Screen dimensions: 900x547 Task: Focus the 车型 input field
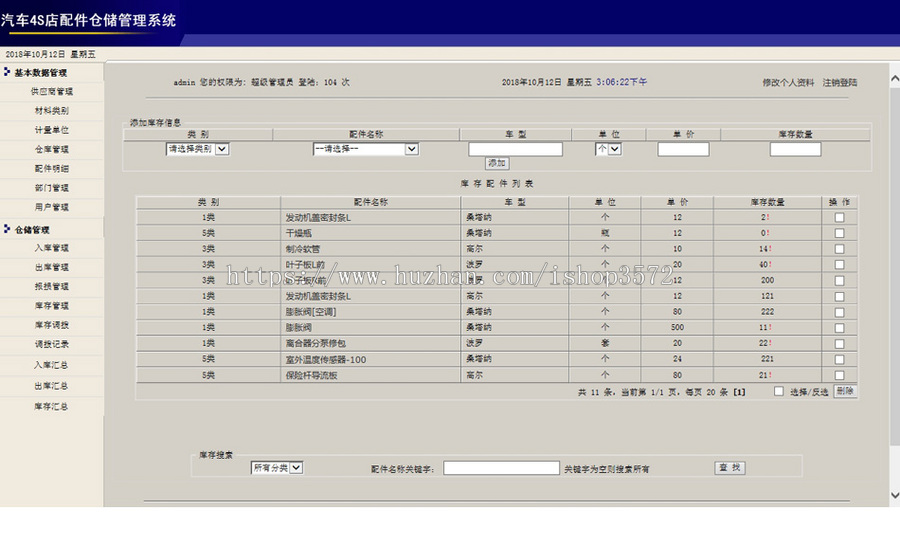(x=515, y=149)
